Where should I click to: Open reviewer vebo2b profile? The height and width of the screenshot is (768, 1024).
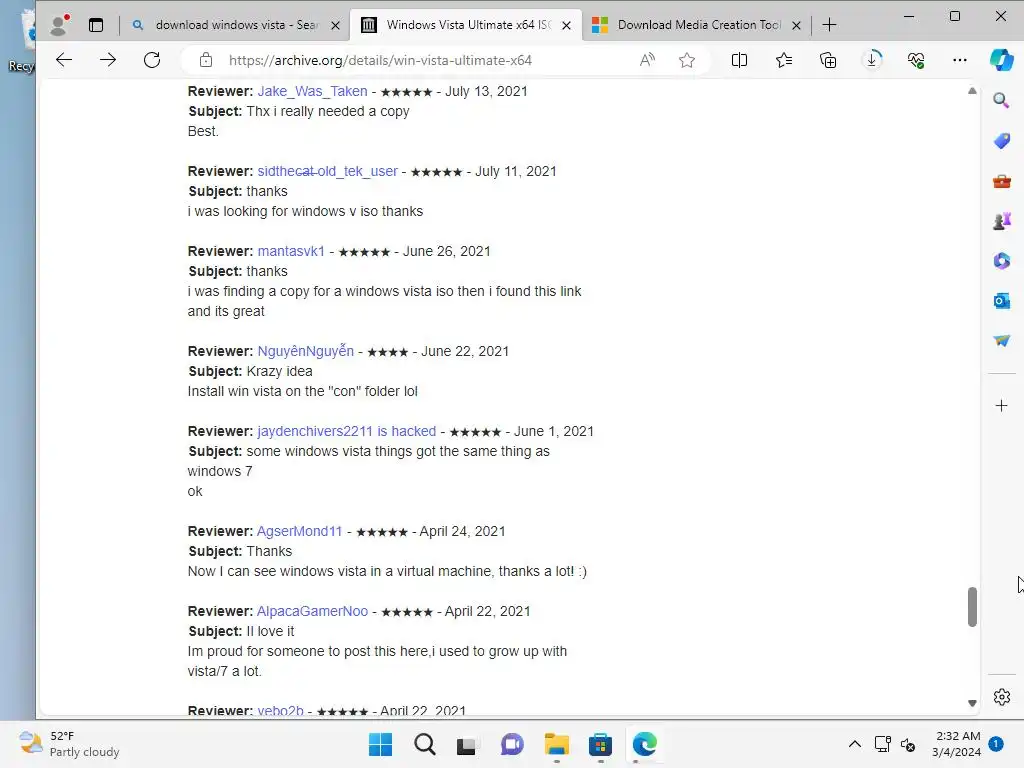(280, 710)
